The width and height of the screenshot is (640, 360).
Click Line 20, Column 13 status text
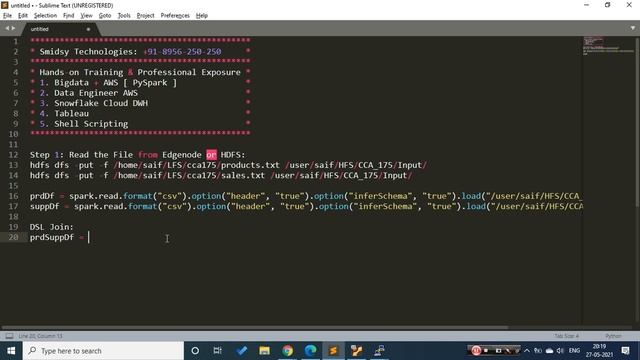40,336
